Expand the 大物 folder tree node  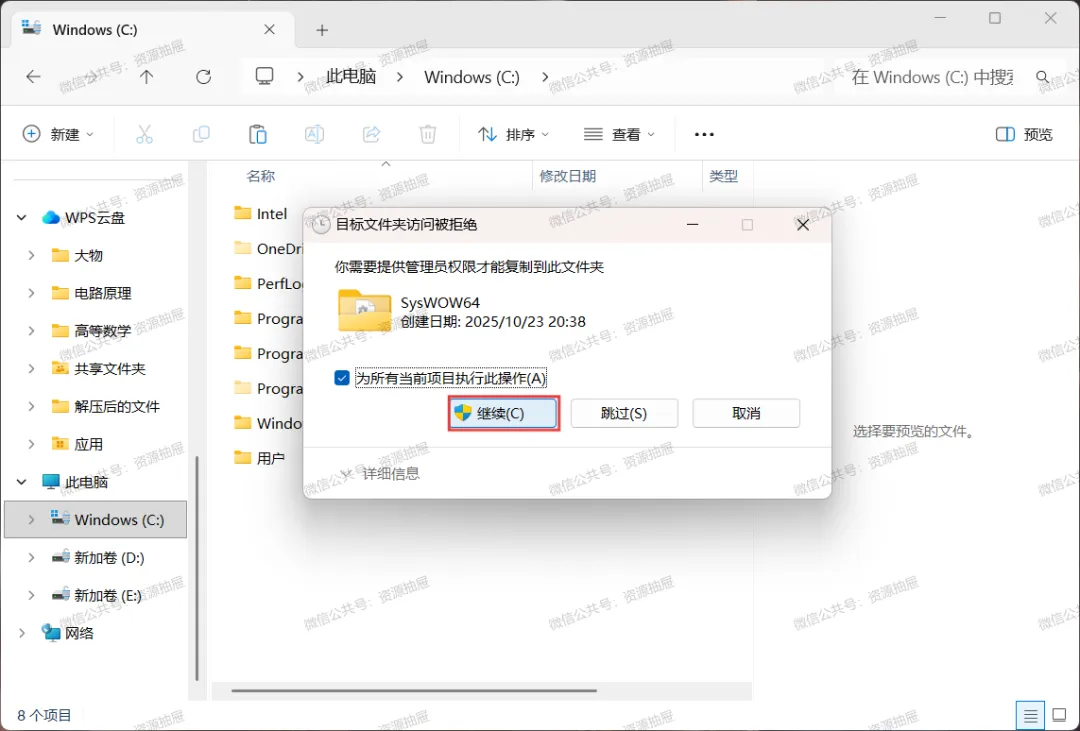[31, 256]
